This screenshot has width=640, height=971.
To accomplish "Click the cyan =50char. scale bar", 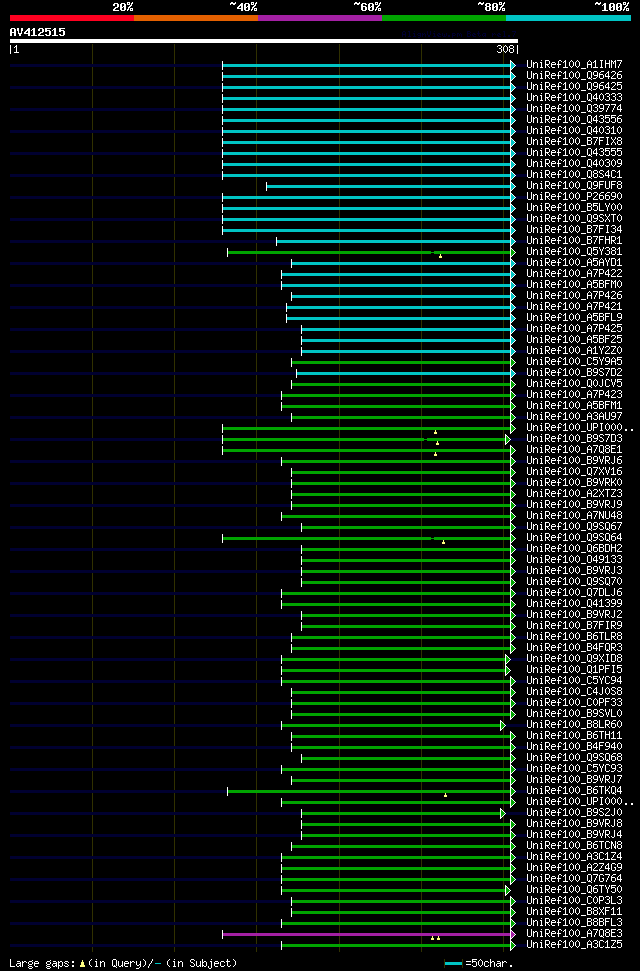I will [x=454, y=964].
